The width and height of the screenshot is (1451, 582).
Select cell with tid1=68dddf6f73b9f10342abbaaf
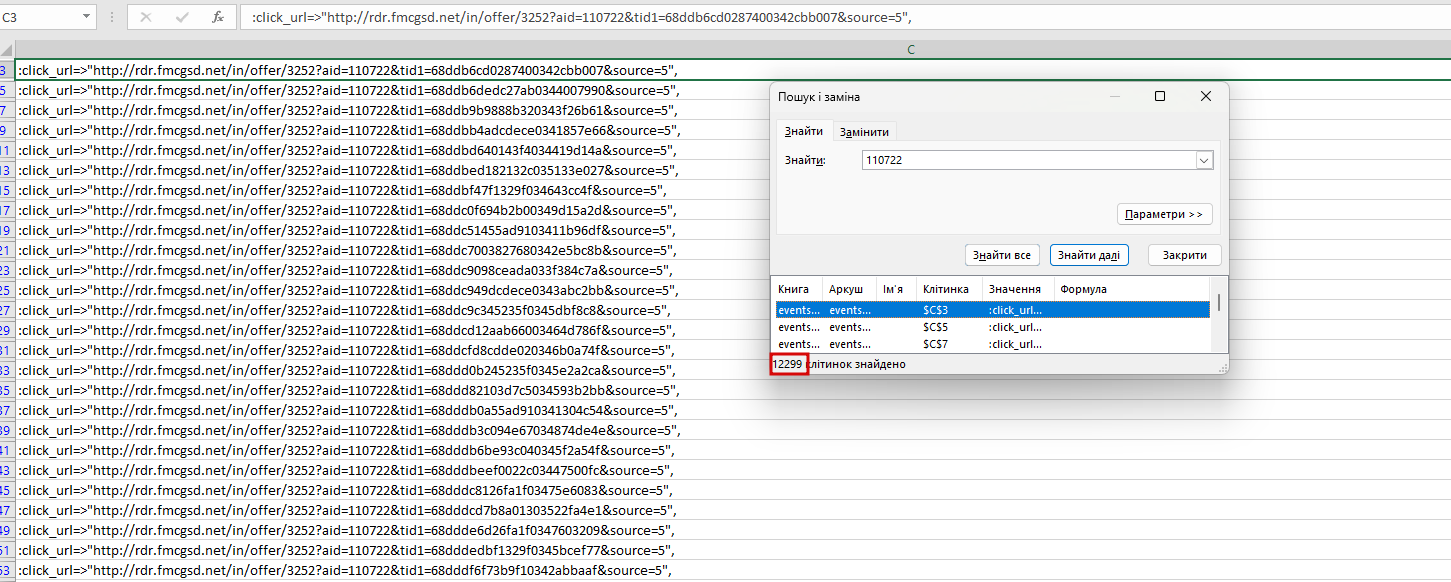(x=733, y=570)
